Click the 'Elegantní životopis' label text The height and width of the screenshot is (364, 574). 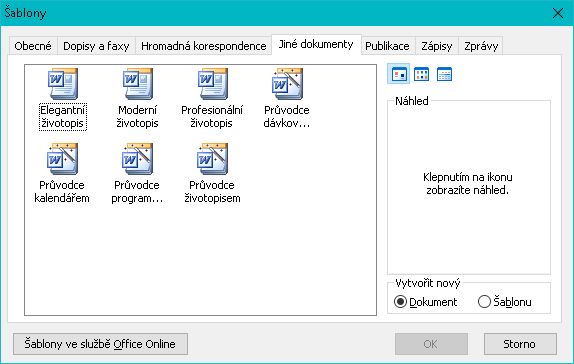click(63, 117)
